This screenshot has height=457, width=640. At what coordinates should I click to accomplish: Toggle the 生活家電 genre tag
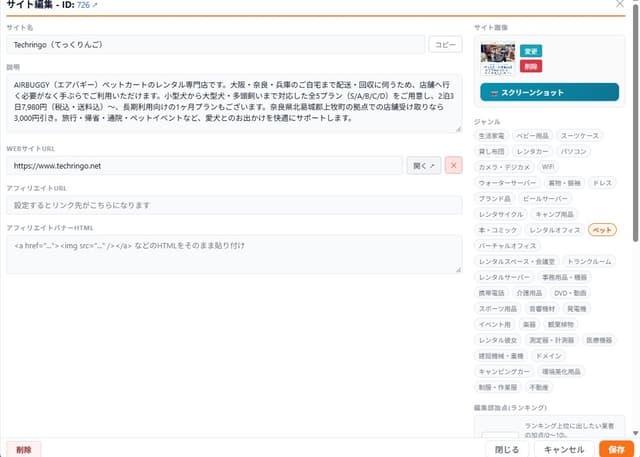click(x=491, y=136)
